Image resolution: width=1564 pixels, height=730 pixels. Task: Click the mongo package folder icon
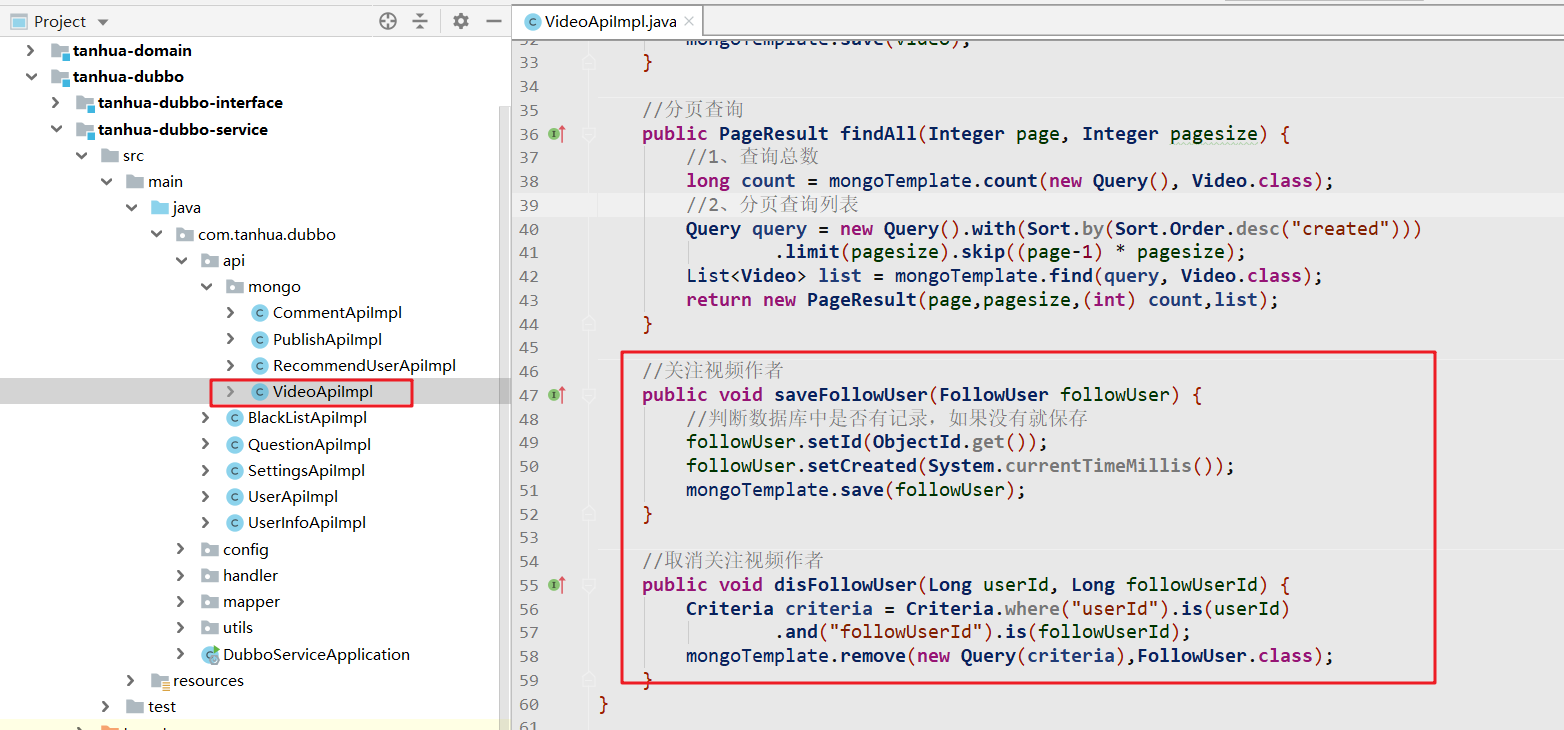[x=235, y=286]
